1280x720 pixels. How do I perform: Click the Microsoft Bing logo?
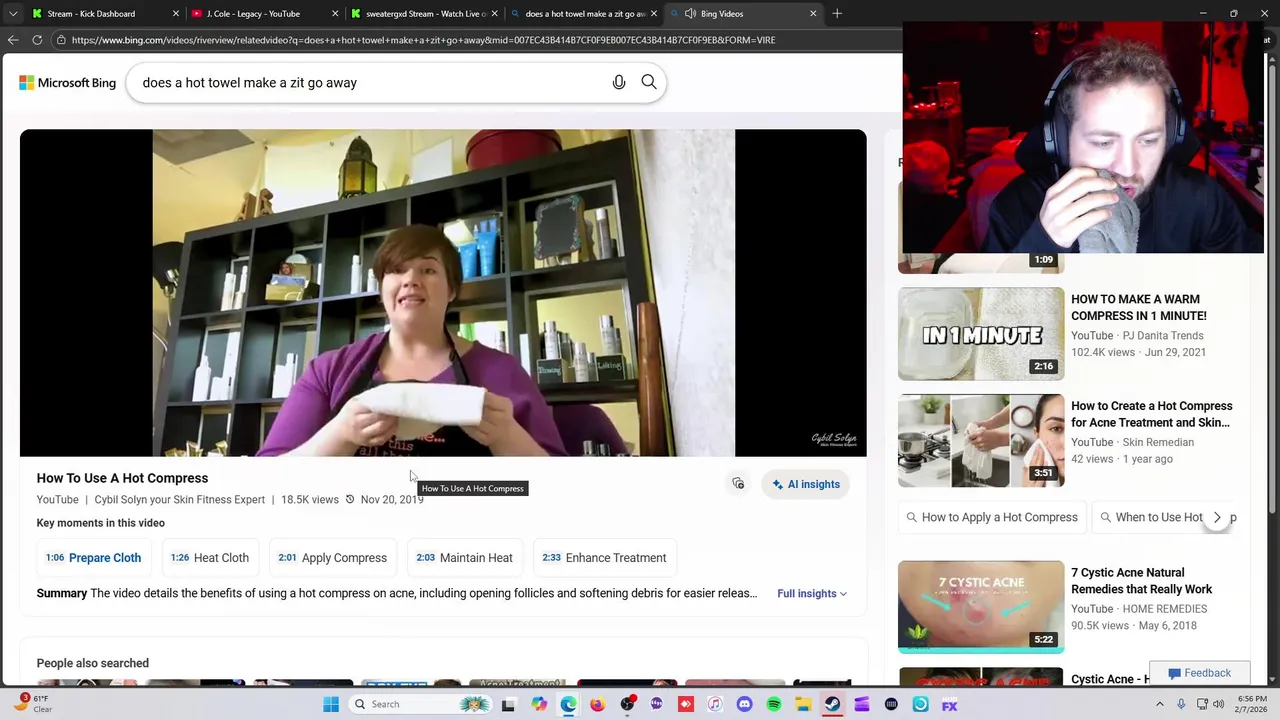68,83
